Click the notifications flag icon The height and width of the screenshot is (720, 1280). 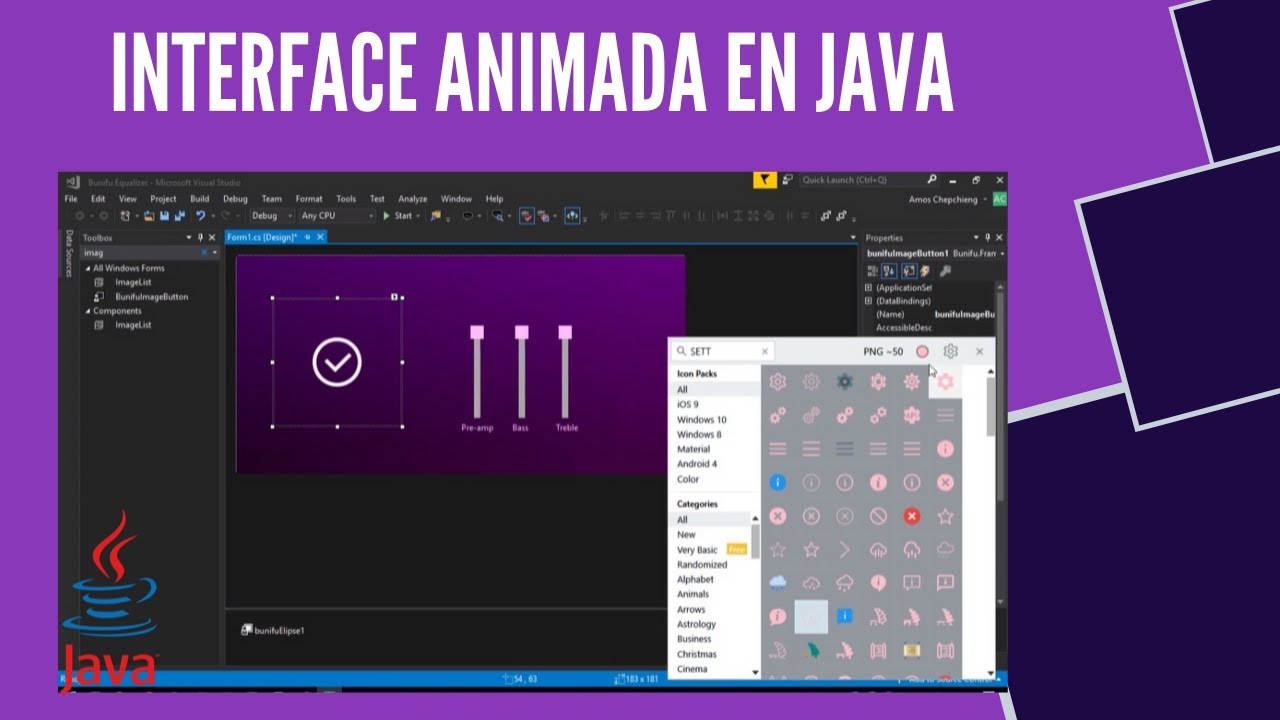765,180
